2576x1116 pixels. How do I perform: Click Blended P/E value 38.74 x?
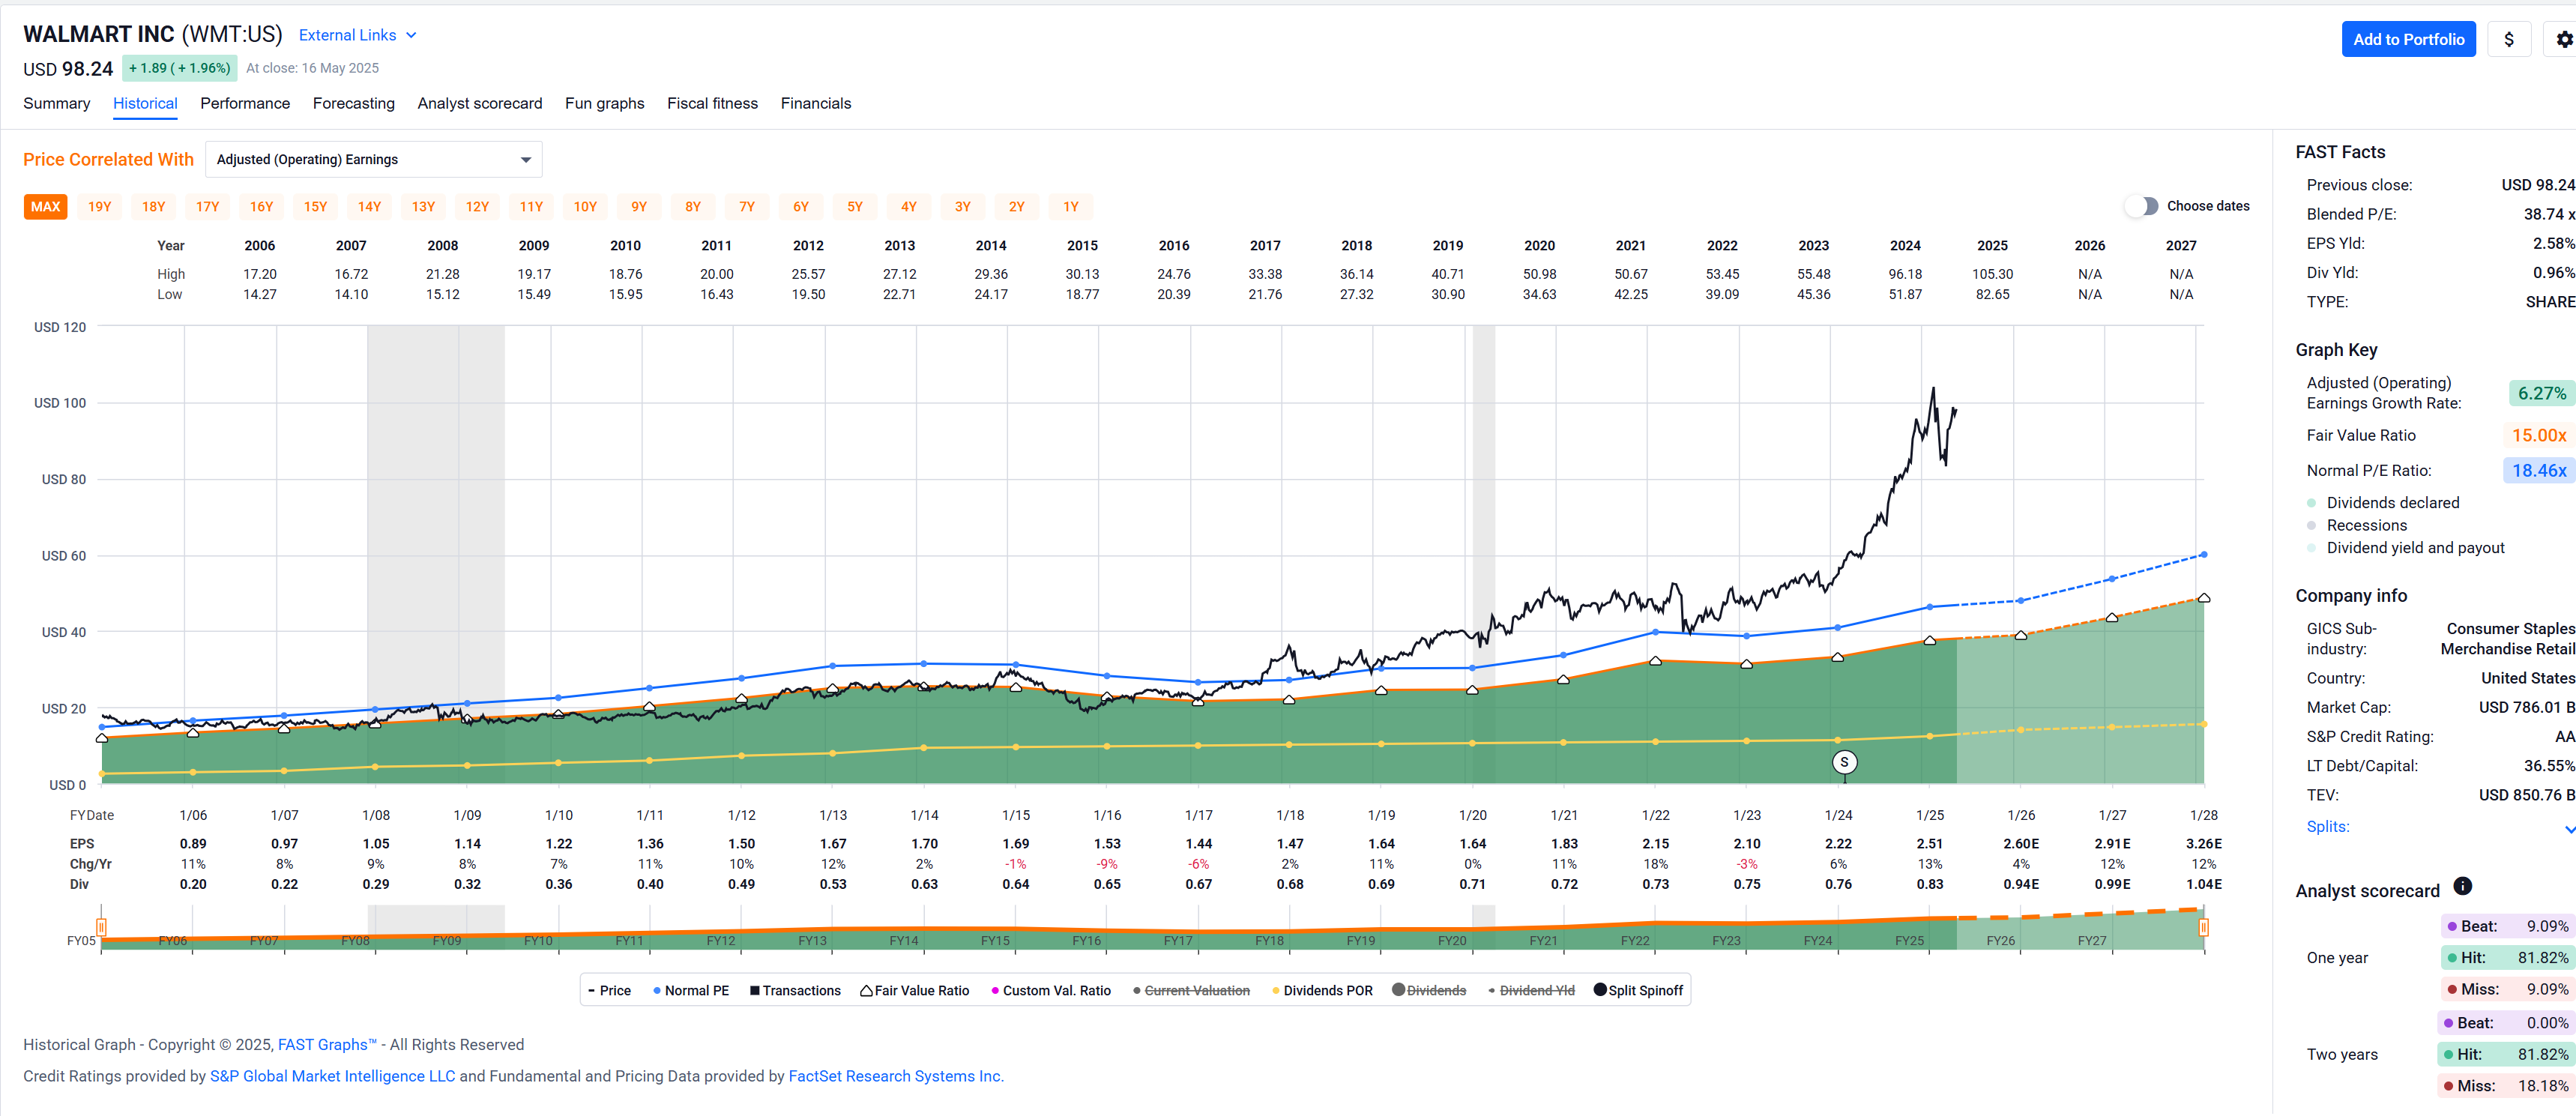pos(2549,214)
